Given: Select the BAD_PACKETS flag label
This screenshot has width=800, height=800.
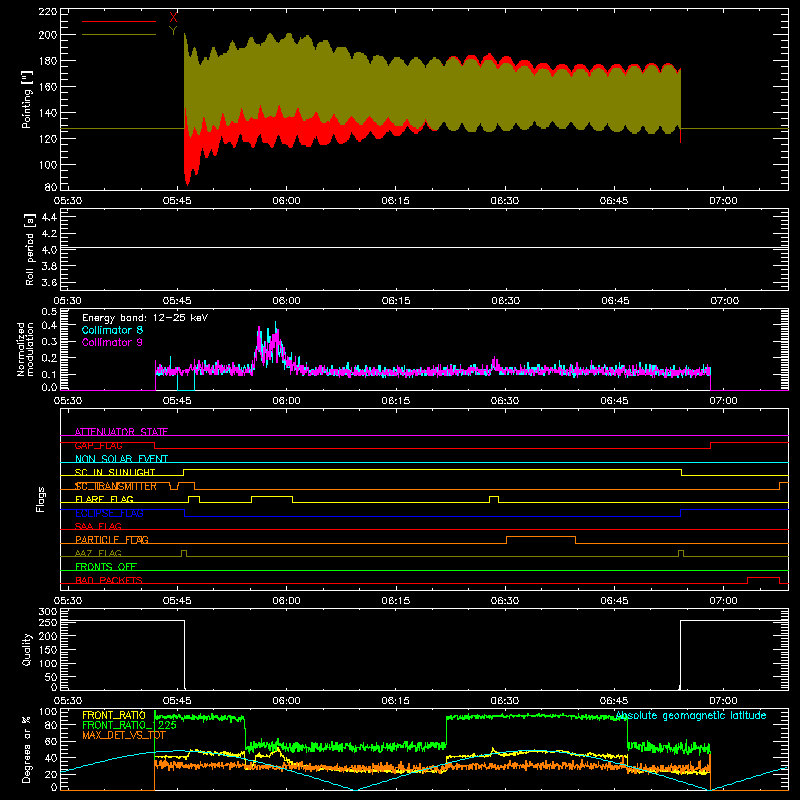Looking at the screenshot, I should click(x=109, y=580).
